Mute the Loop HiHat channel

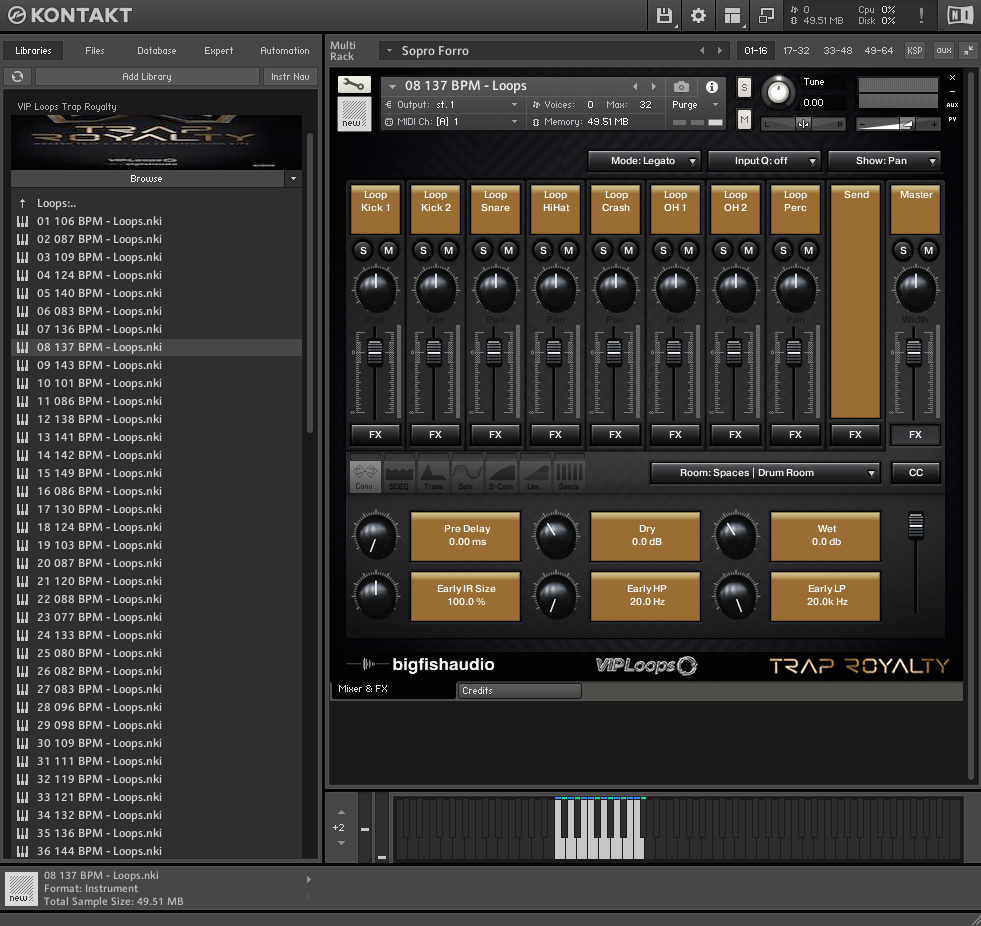click(569, 250)
